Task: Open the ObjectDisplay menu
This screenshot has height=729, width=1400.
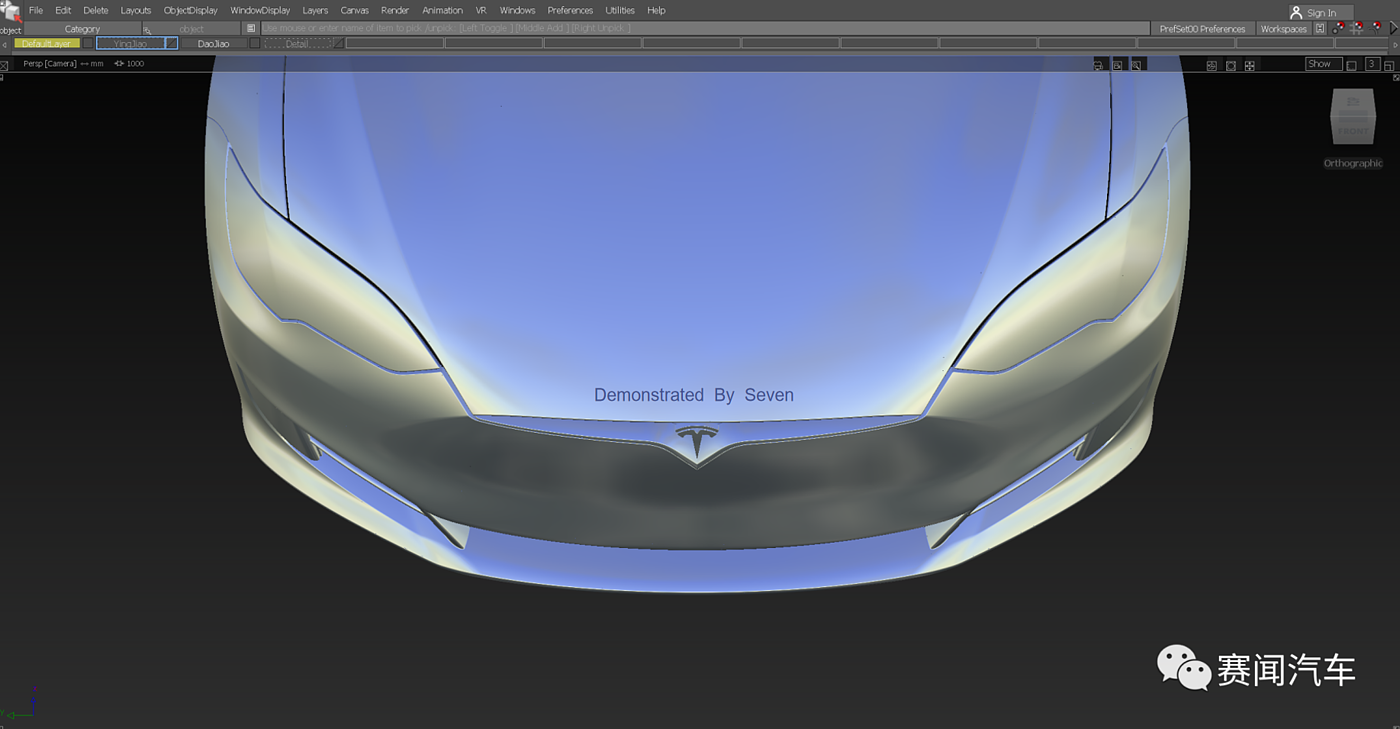Action: tap(190, 10)
